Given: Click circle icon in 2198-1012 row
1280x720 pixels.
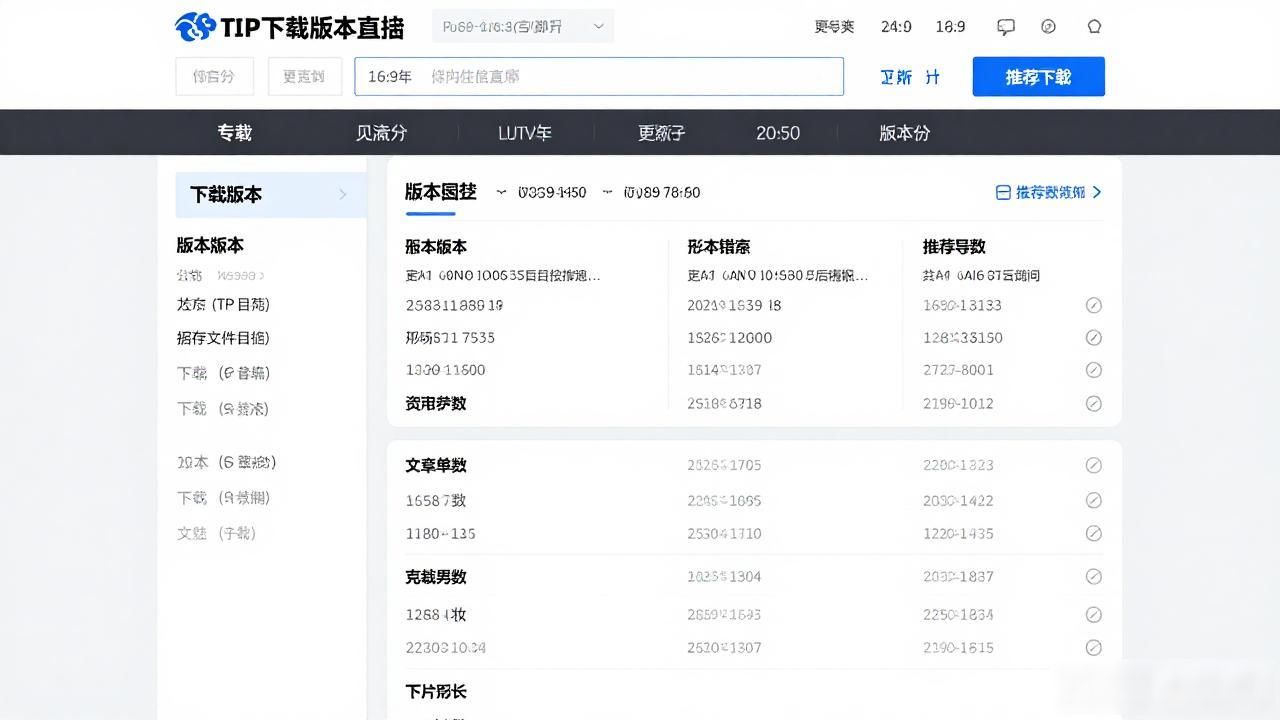Looking at the screenshot, I should [1094, 404].
